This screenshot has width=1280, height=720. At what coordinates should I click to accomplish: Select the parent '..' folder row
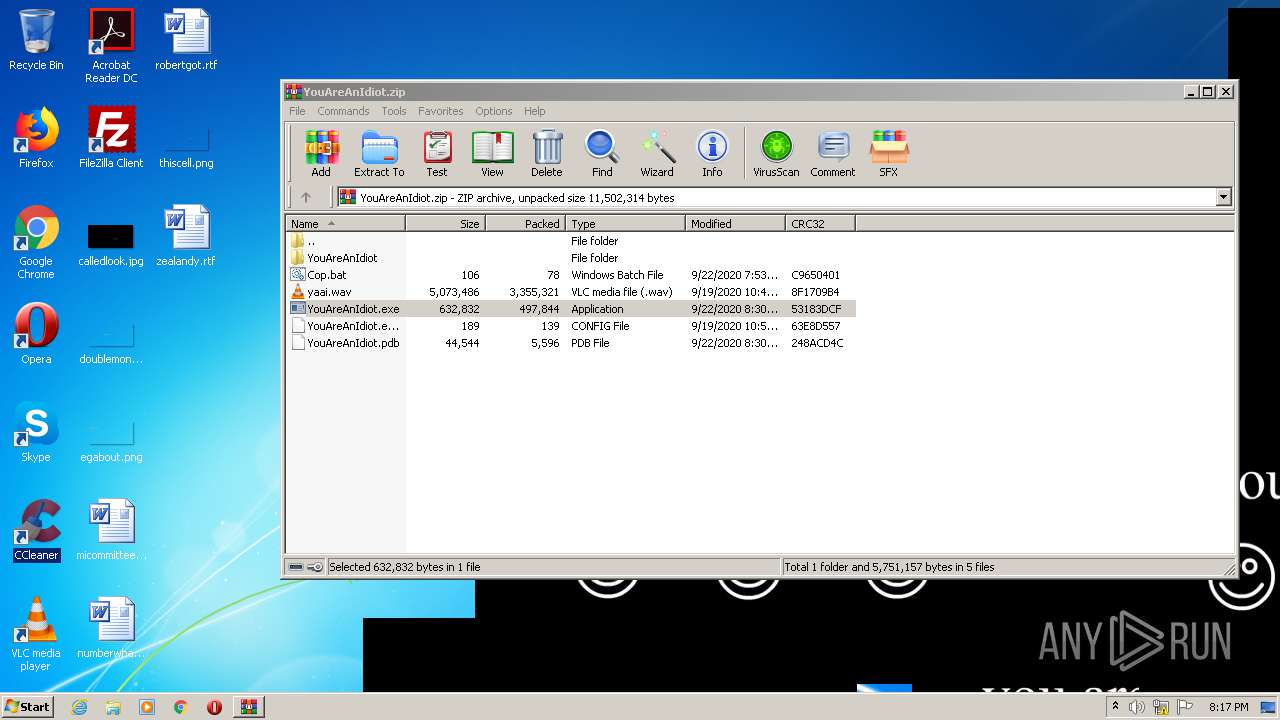[571, 241]
